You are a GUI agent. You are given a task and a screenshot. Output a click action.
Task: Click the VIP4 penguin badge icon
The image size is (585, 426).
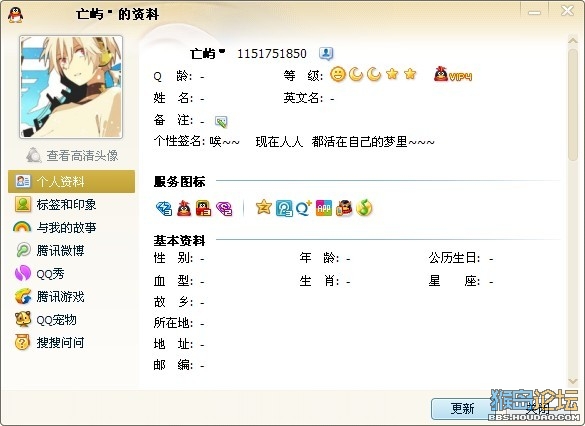click(453, 74)
